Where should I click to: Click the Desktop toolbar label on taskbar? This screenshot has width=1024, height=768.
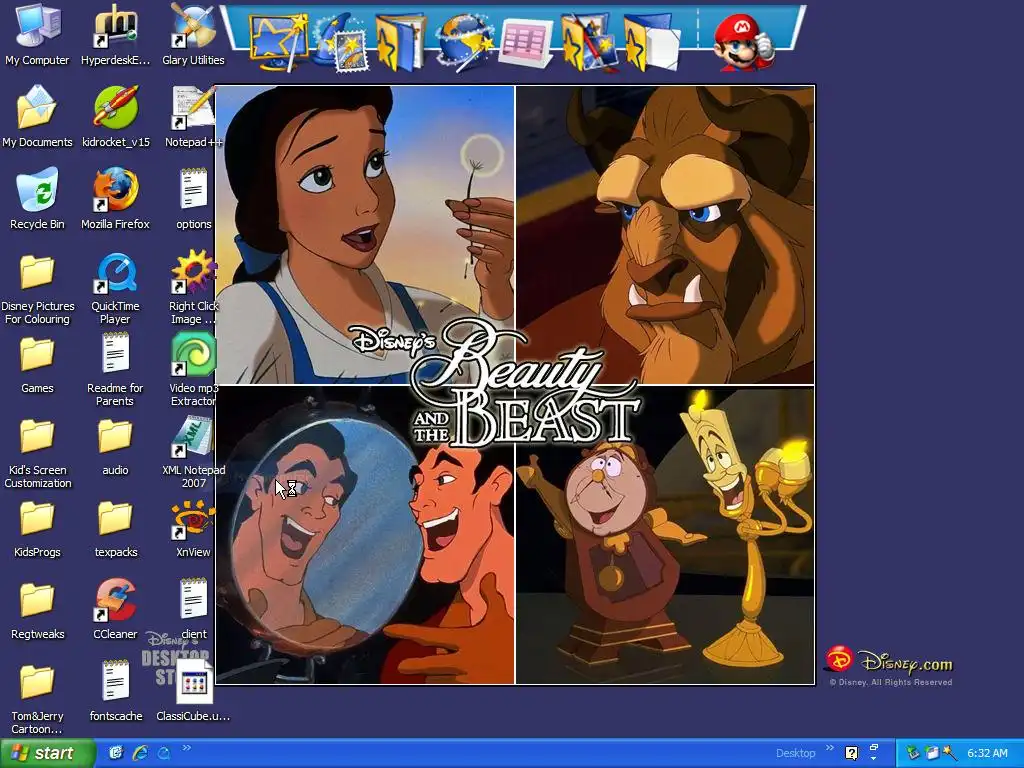[x=795, y=753]
